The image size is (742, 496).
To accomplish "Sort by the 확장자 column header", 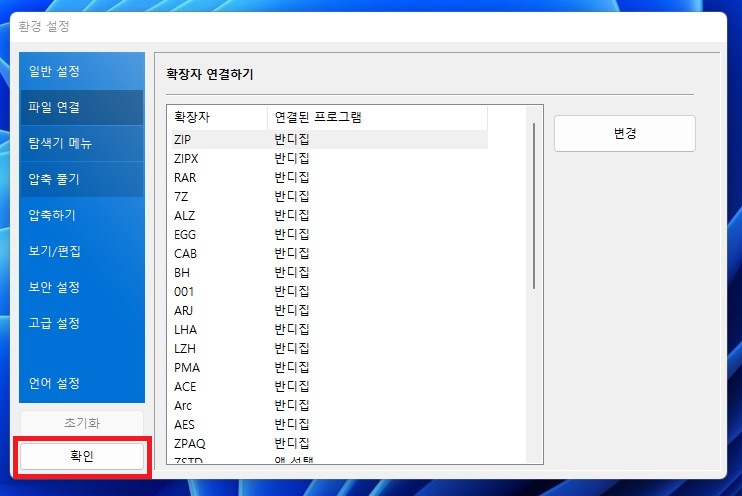I will (x=220, y=117).
